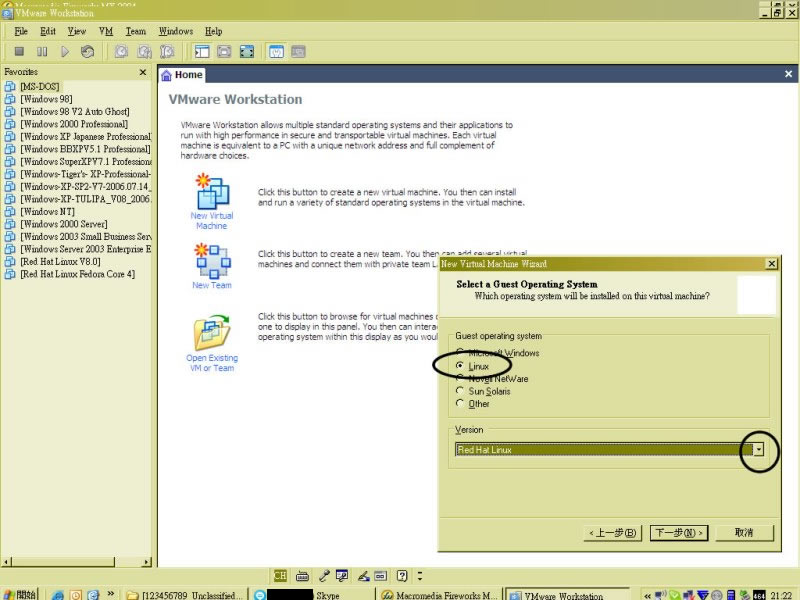
Task: Open the Version dropdown arrow
Action: [x=759, y=449]
